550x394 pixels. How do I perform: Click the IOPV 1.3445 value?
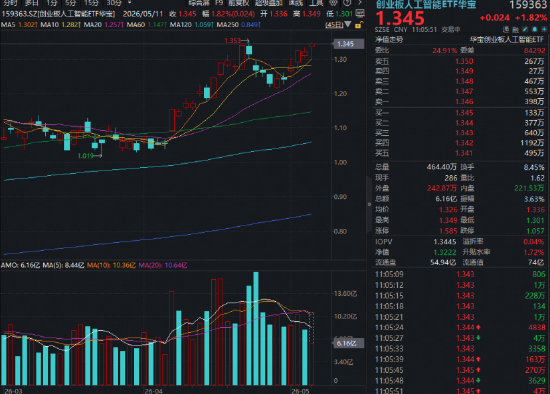[x=445, y=242]
